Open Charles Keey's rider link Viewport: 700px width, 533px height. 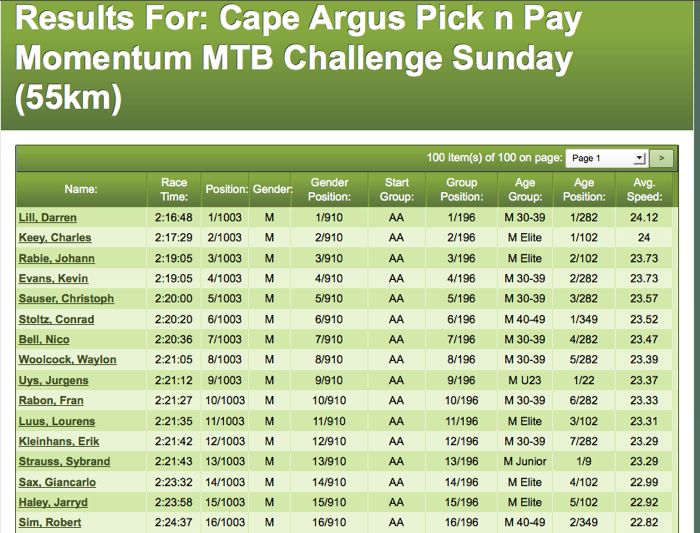(55, 238)
